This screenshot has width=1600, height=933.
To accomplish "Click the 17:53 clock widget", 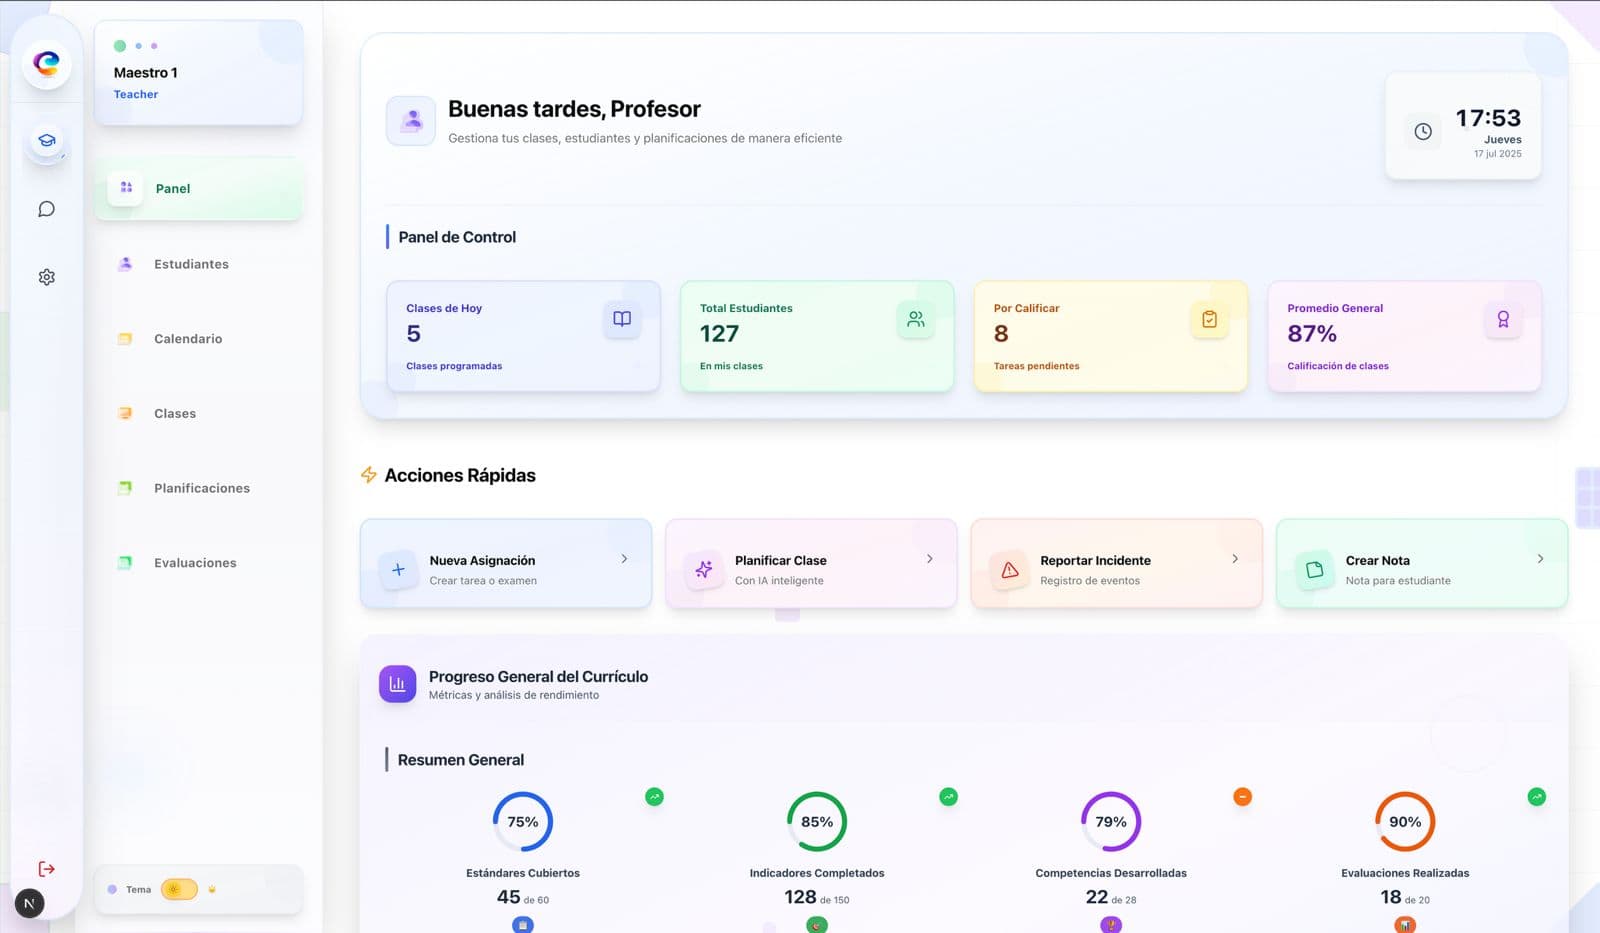I will point(1463,127).
